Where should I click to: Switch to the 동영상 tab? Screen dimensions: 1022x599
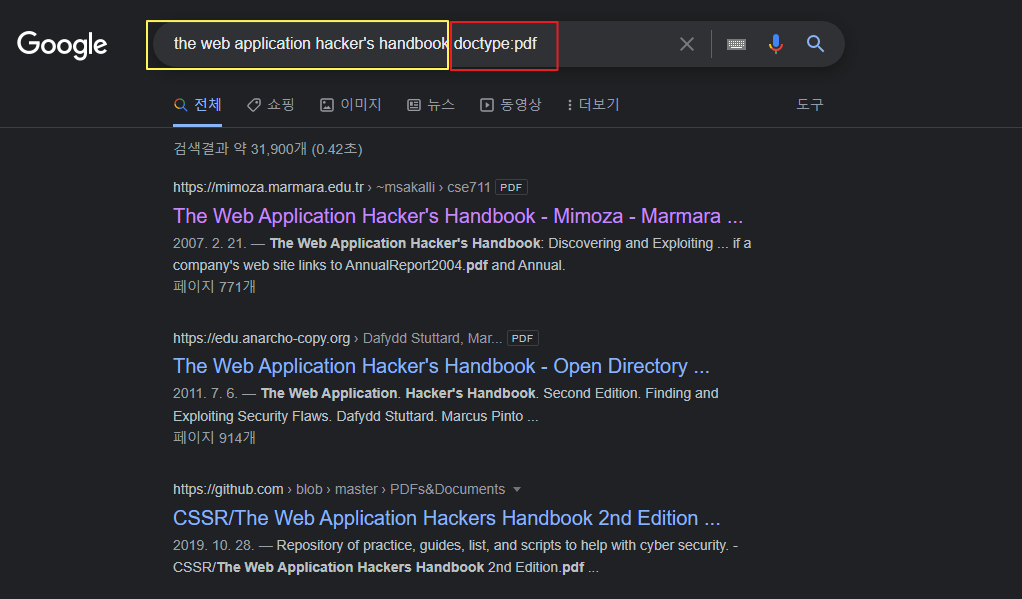pyautogui.click(x=510, y=105)
